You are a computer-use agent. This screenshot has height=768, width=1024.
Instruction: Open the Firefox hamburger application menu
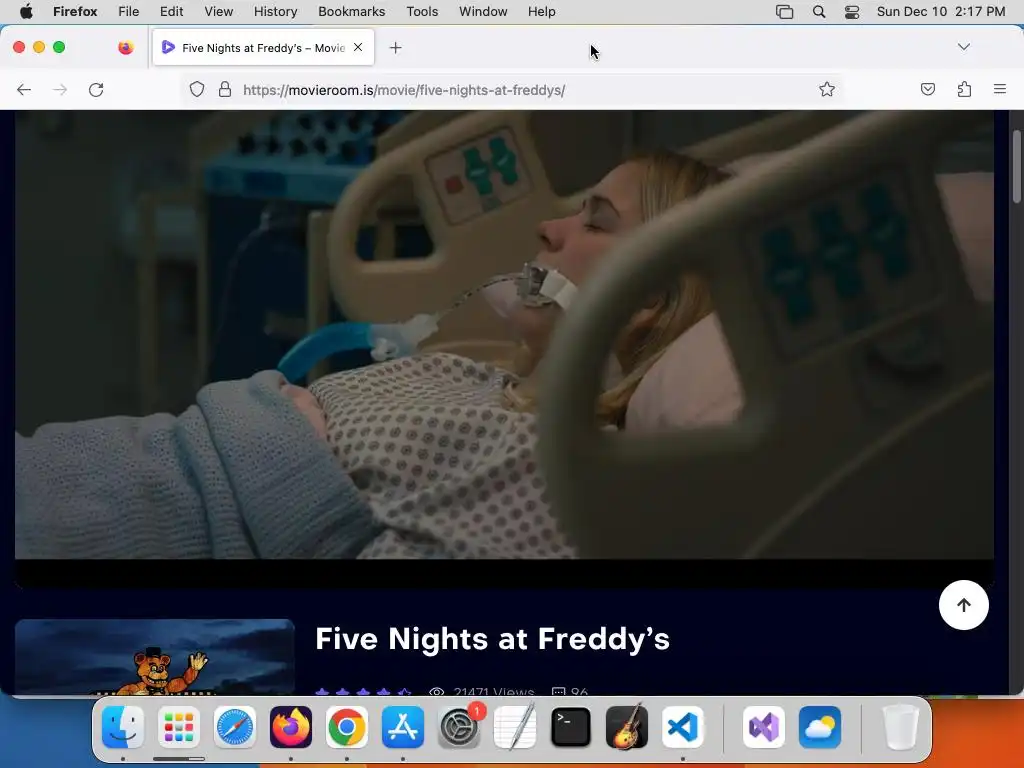pos(999,89)
